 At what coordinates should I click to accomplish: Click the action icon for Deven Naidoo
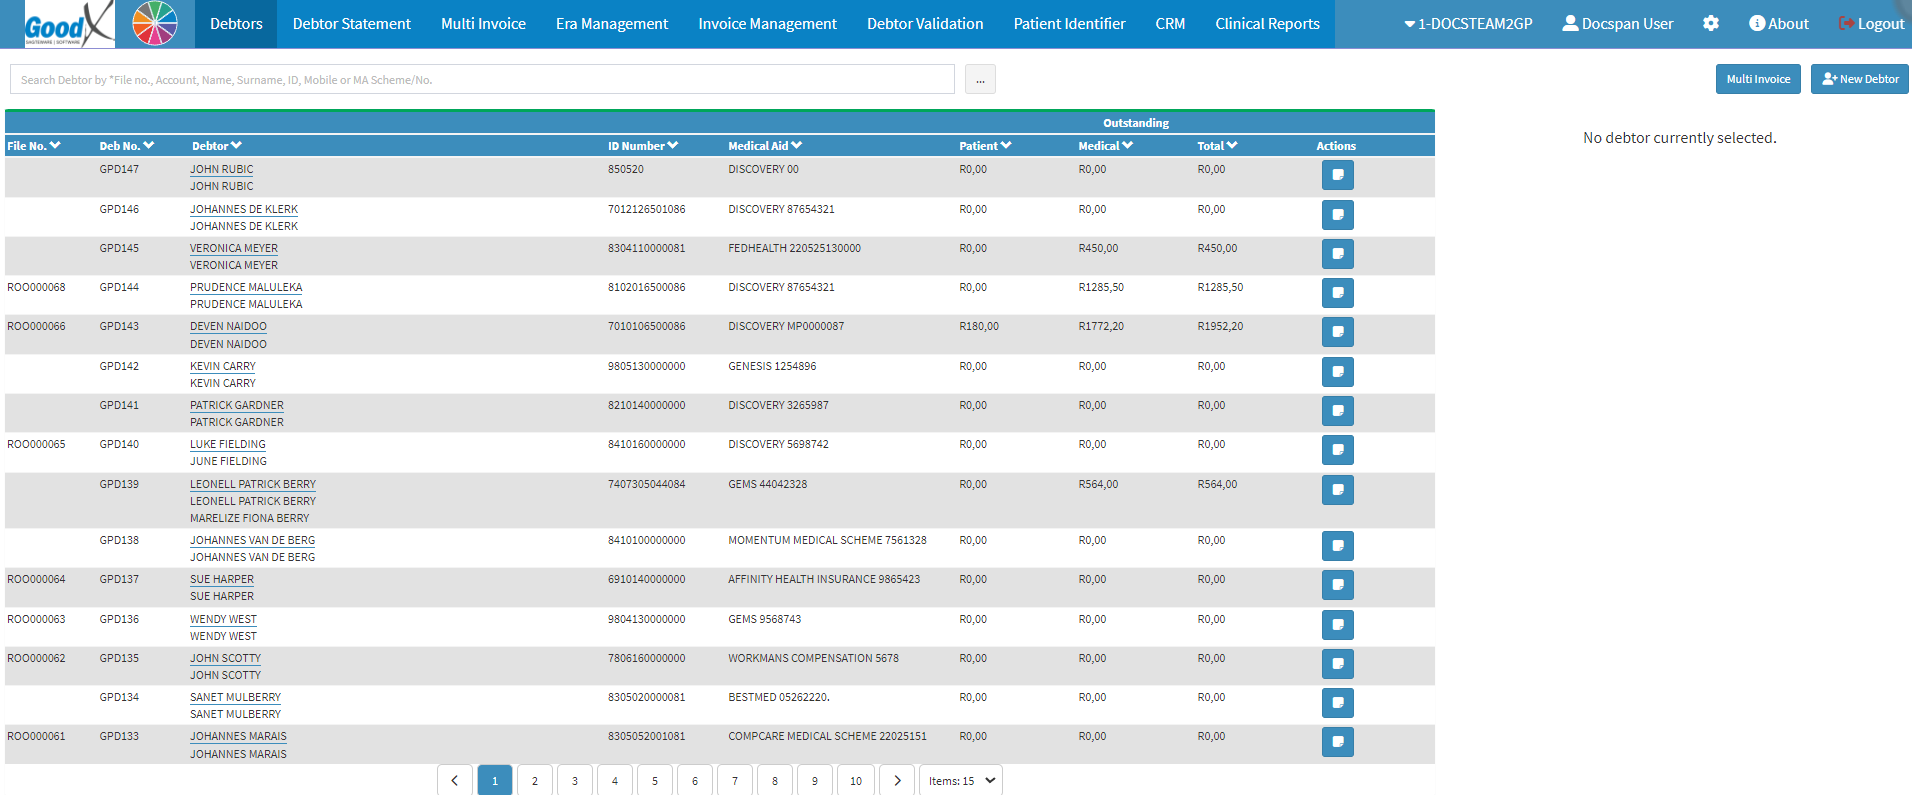[1337, 332]
